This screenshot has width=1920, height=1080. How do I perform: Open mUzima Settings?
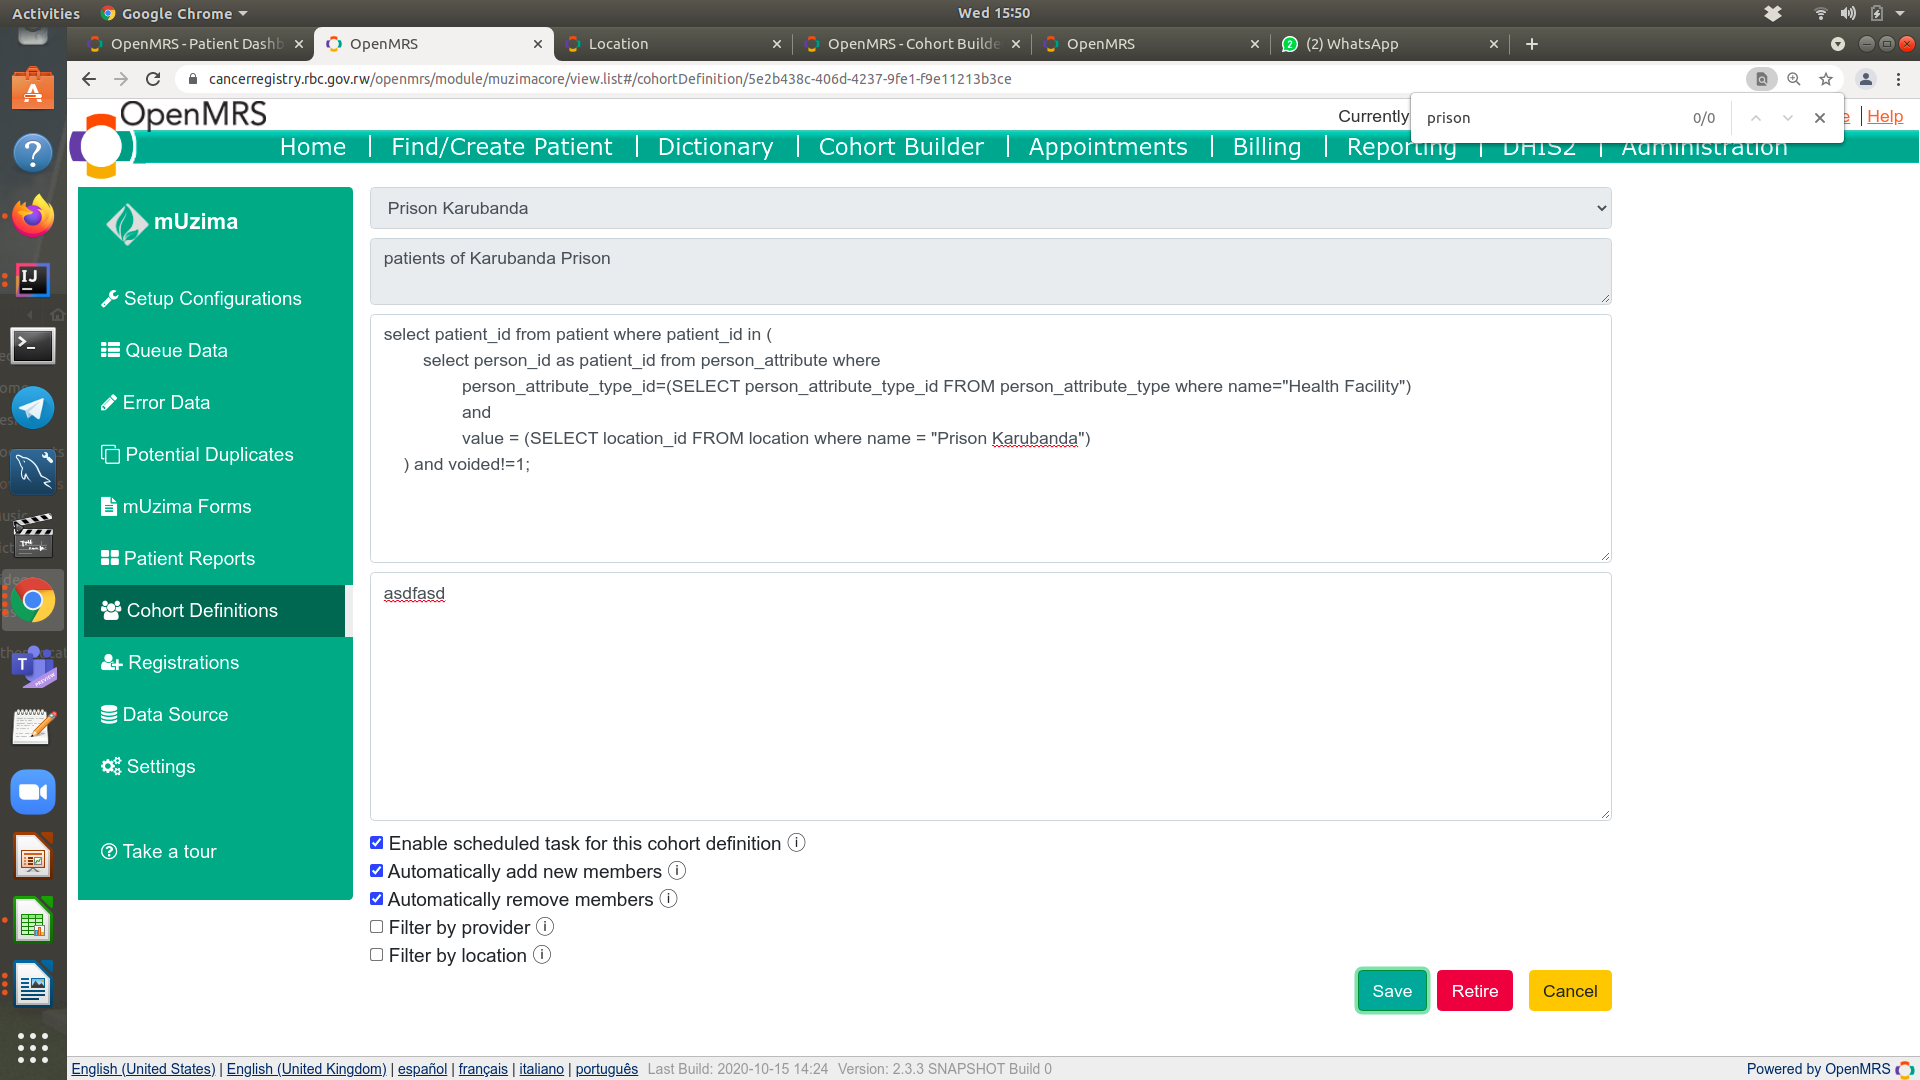[148, 766]
